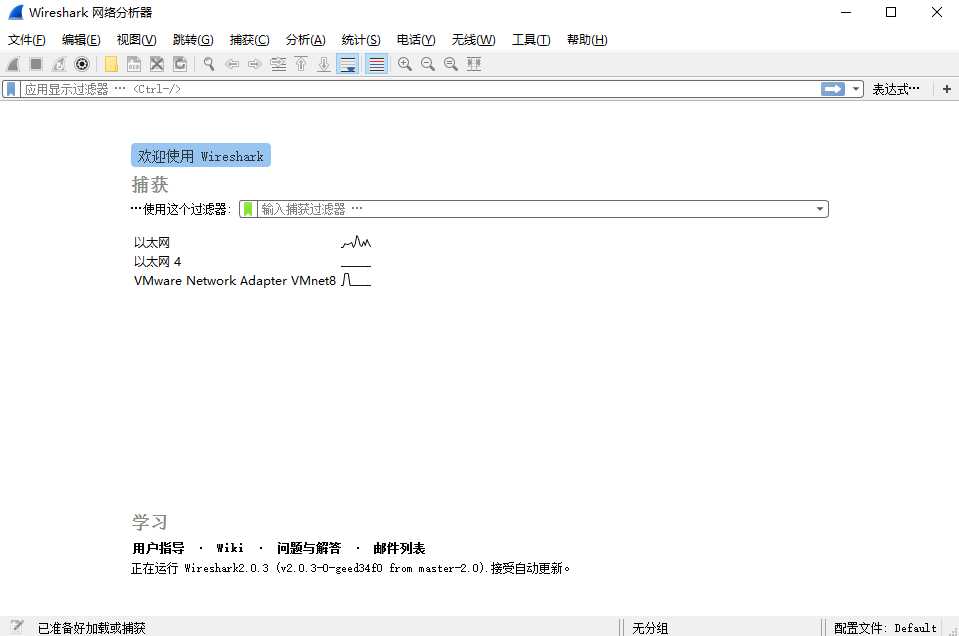Viewport: 959px width, 636px height.
Task: Click the zoom out magnifier icon
Action: [428, 64]
